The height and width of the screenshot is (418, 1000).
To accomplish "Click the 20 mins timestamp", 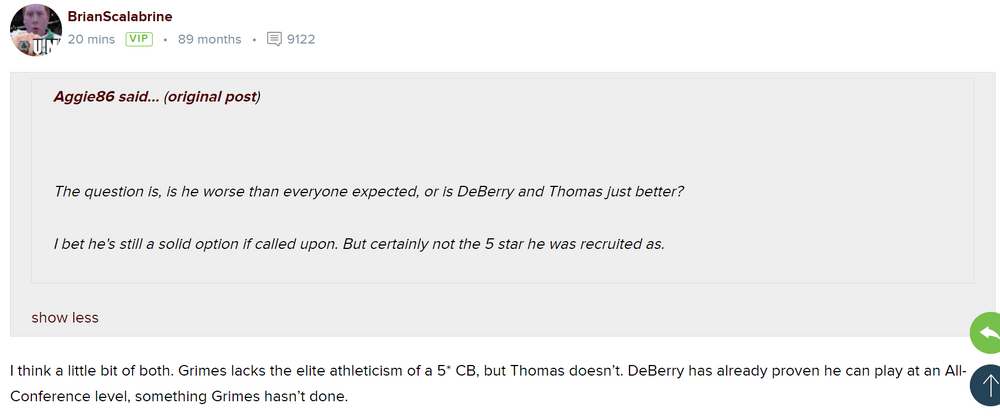I will 90,40.
